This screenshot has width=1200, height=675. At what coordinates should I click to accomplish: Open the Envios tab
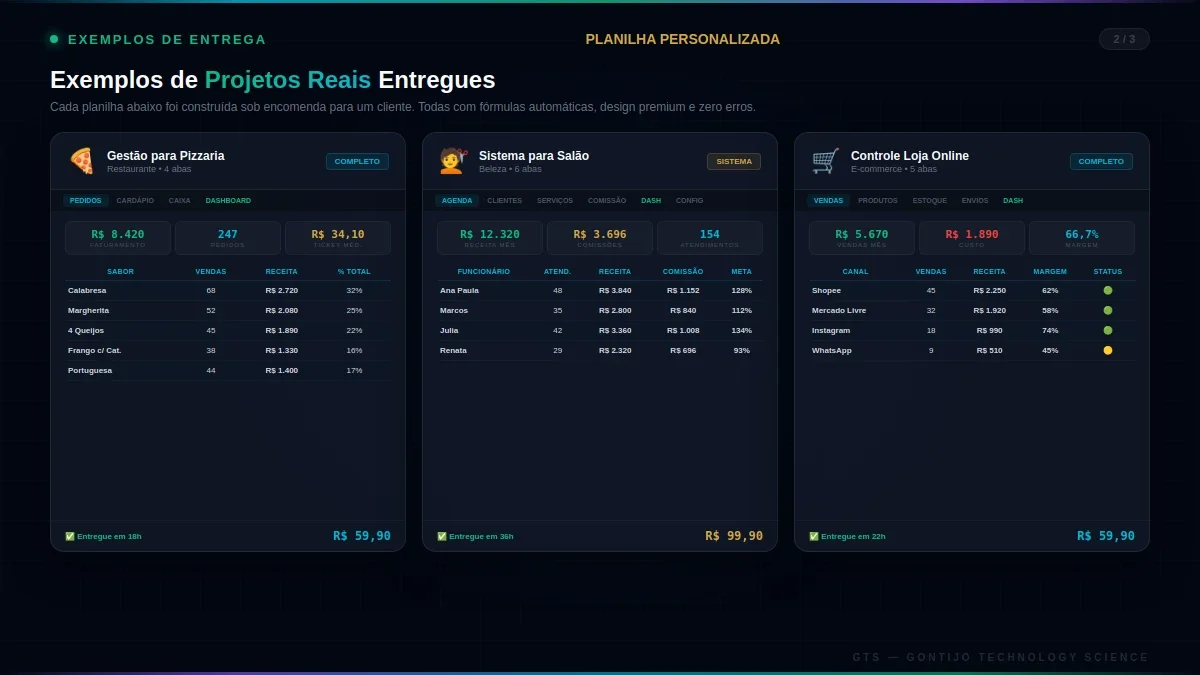(975, 200)
